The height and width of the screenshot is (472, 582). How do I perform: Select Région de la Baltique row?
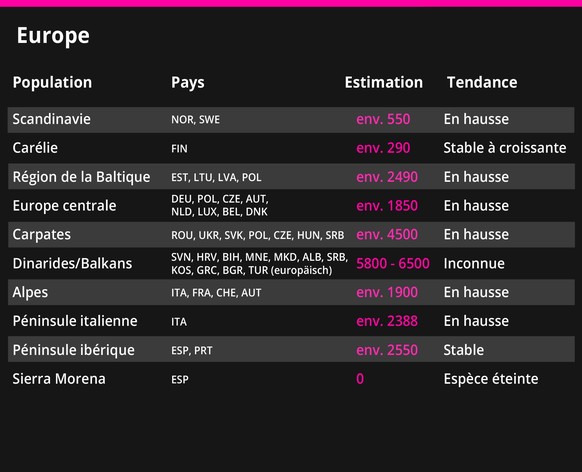tap(291, 177)
